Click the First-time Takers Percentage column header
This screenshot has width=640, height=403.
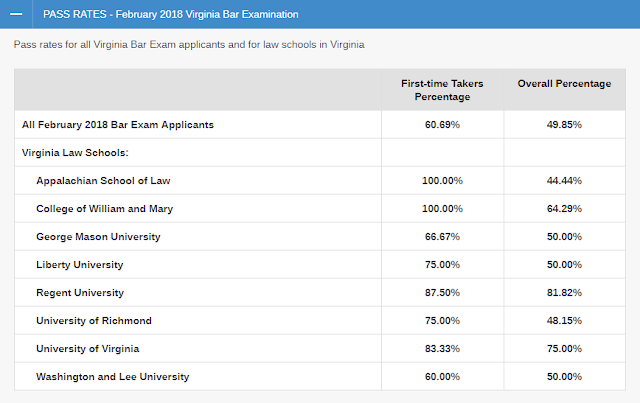(x=442, y=90)
